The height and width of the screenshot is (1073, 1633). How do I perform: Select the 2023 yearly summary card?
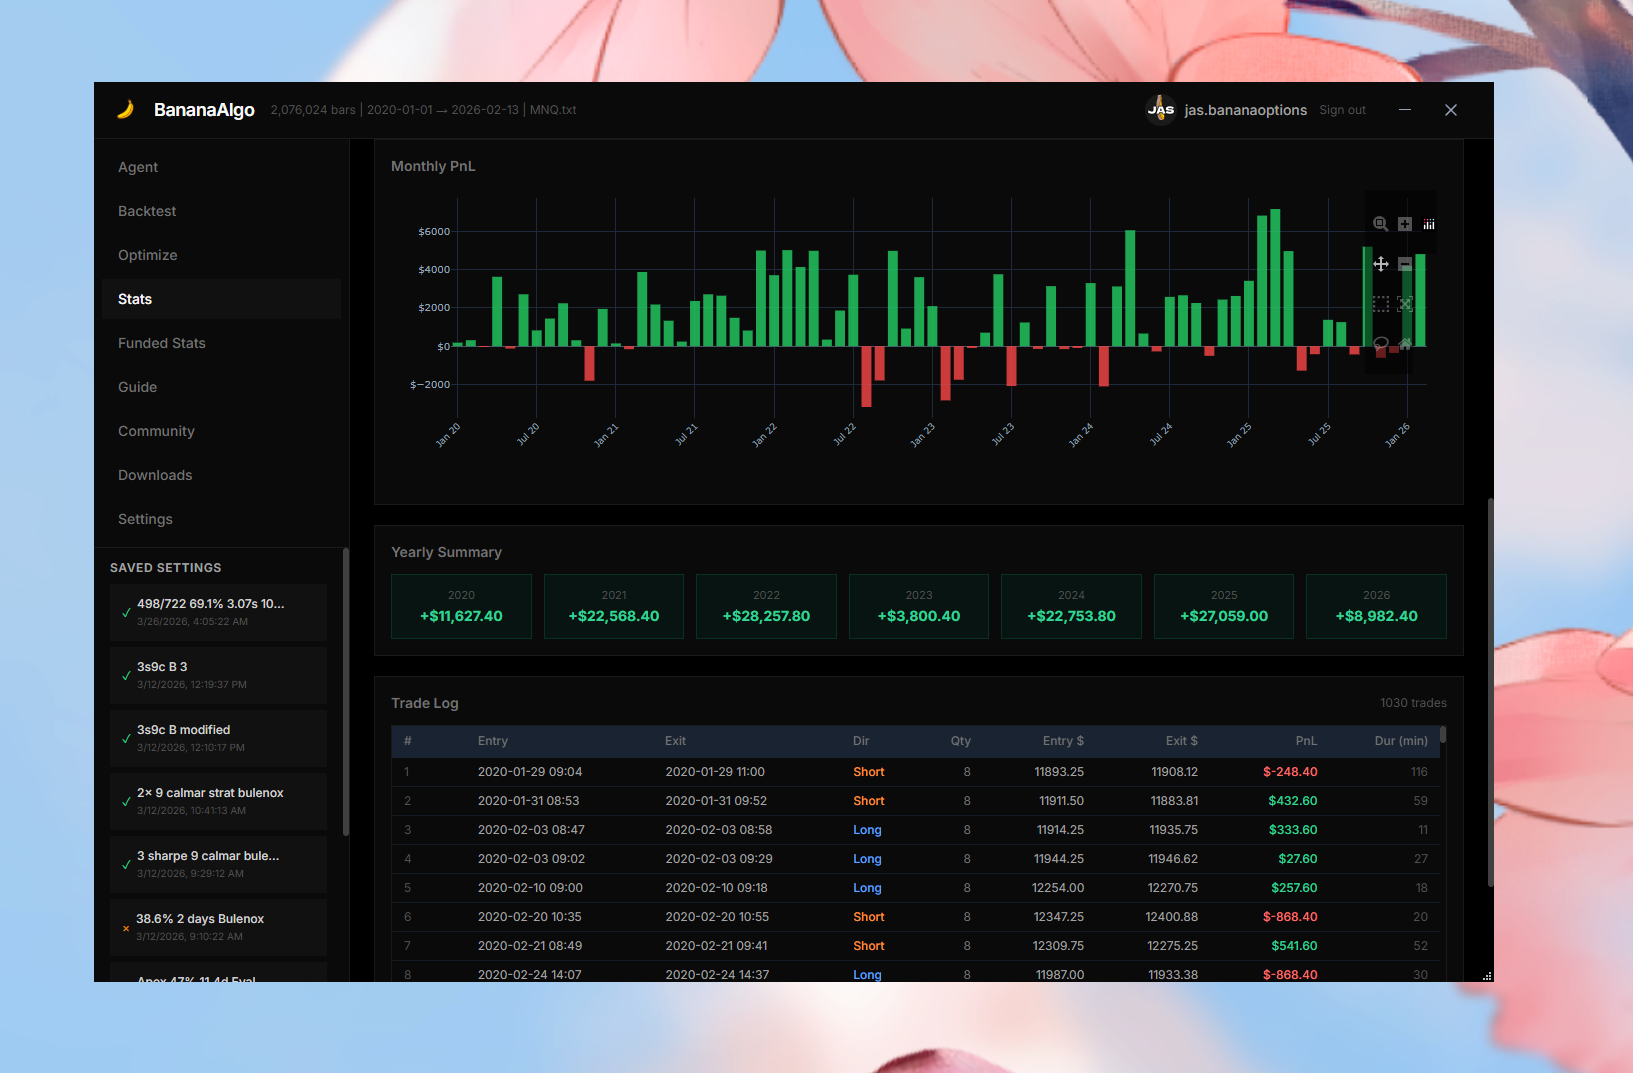918,606
